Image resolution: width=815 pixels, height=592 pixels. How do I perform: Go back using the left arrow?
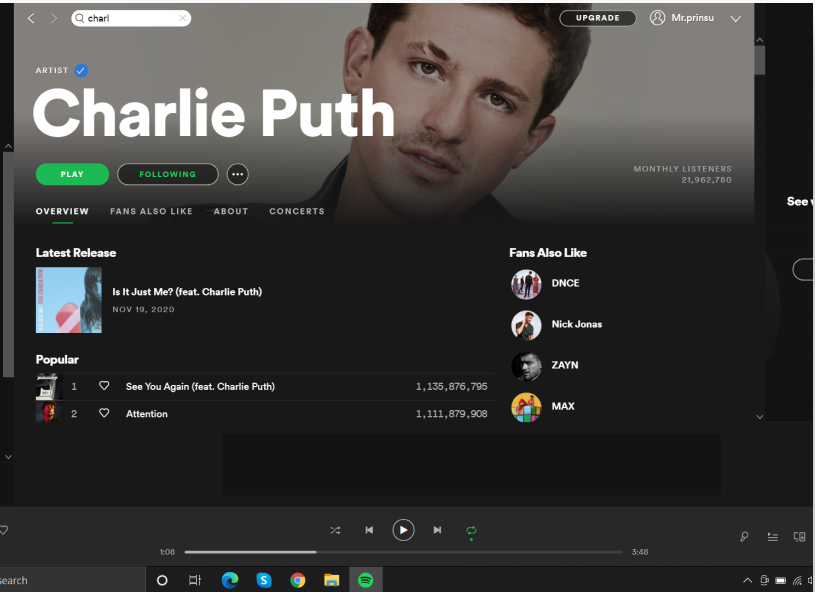(x=31, y=18)
